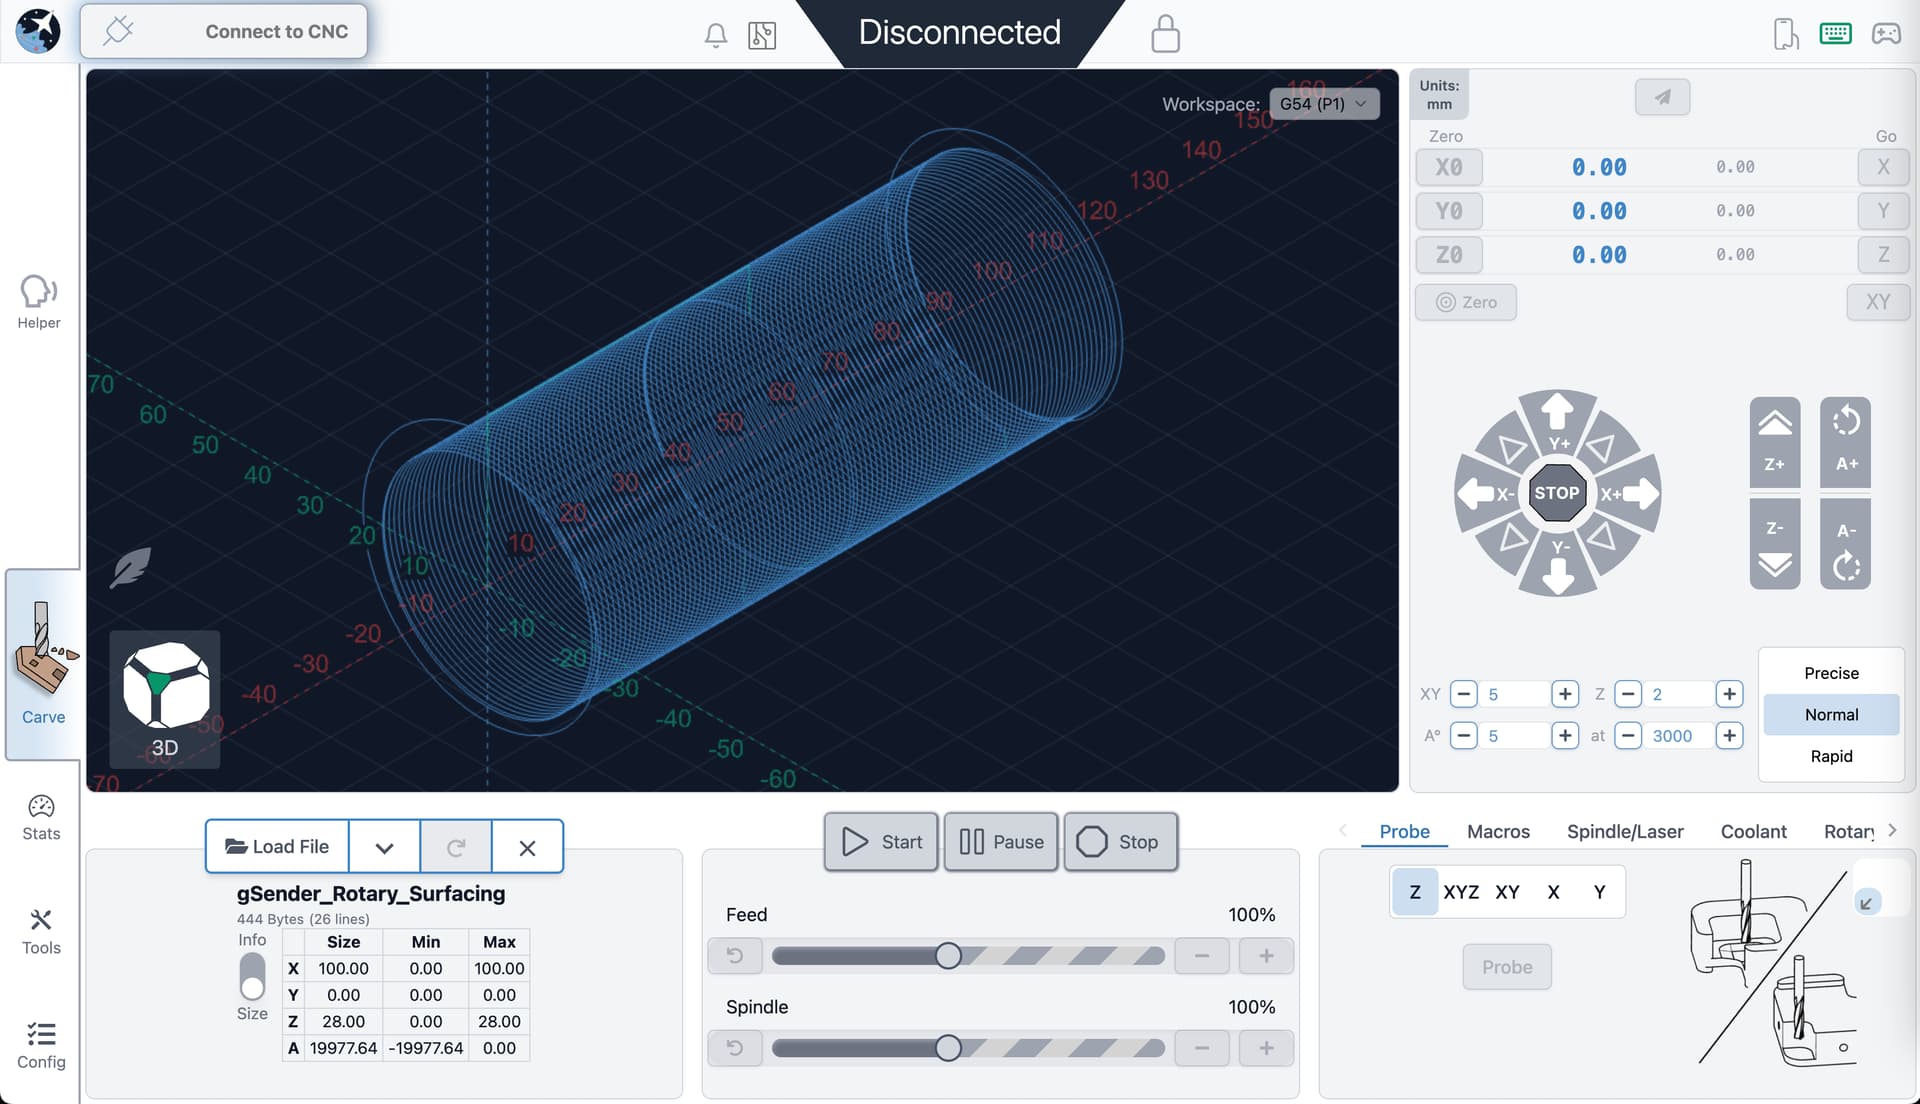Click the 3D view cube
This screenshot has height=1104, width=1920.
tap(165, 686)
